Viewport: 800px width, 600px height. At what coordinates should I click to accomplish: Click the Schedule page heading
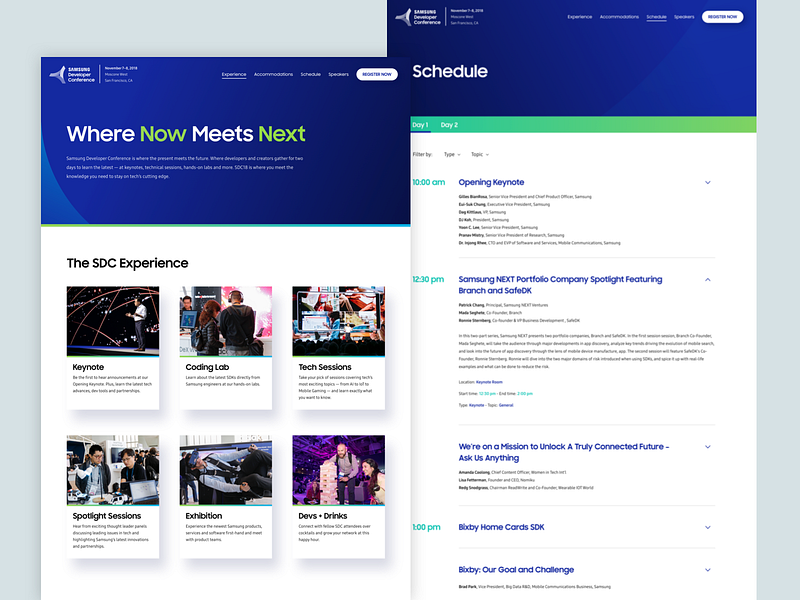click(450, 71)
